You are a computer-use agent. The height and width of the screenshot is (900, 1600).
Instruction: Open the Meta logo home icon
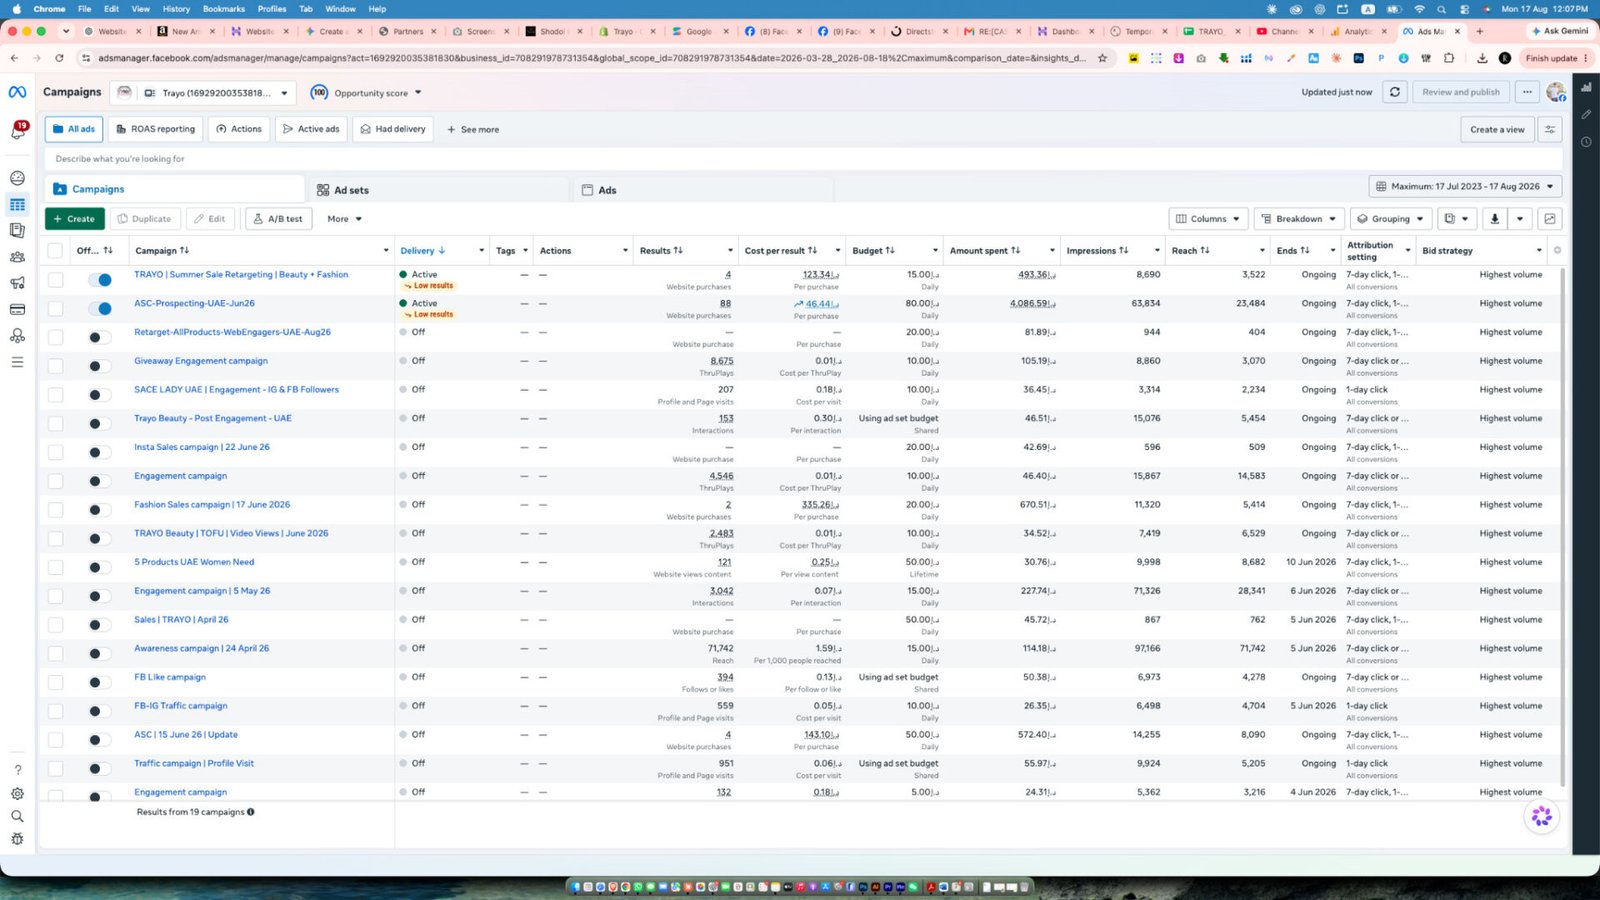(17, 92)
